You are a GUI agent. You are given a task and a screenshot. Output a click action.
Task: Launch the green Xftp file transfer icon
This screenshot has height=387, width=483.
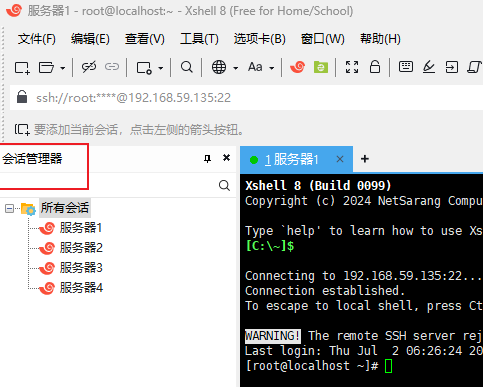321,67
